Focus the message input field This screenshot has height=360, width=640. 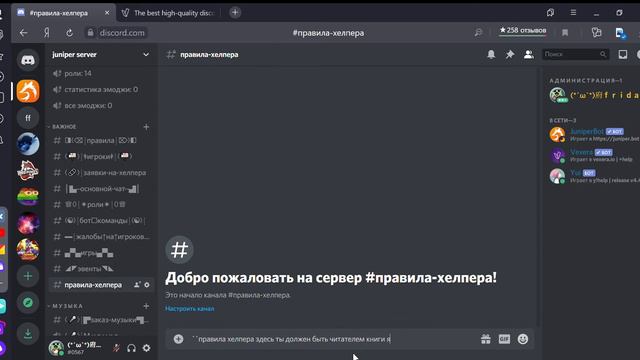[333, 339]
